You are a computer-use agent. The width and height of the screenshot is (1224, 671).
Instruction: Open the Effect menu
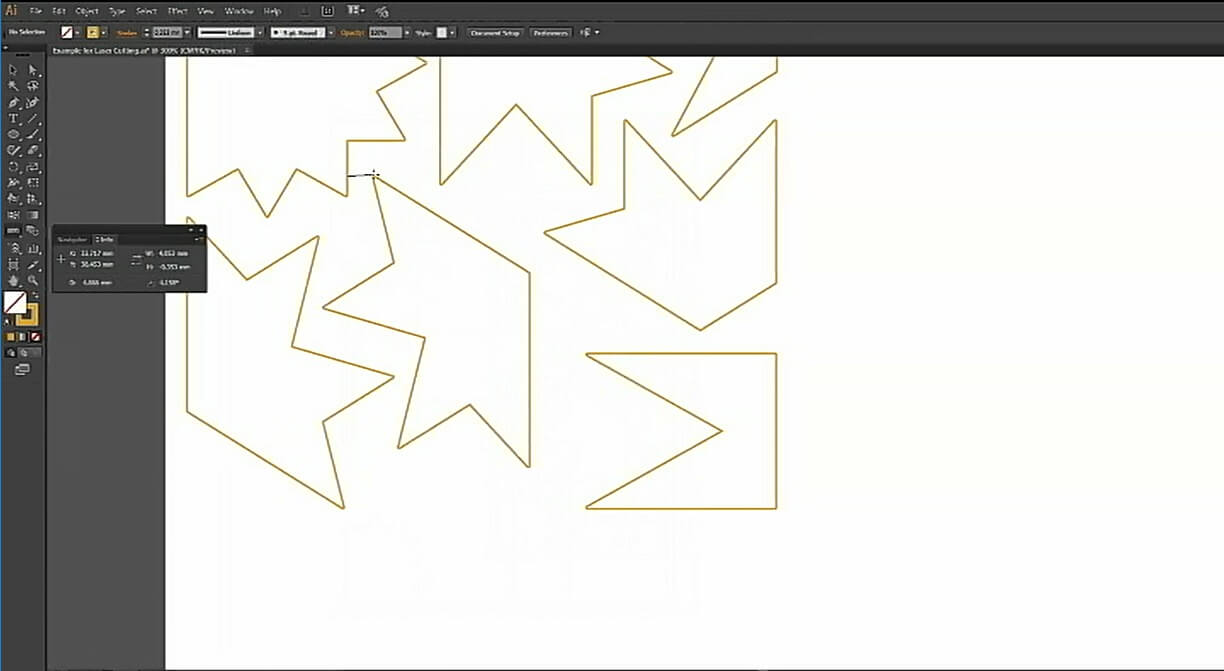pos(177,11)
